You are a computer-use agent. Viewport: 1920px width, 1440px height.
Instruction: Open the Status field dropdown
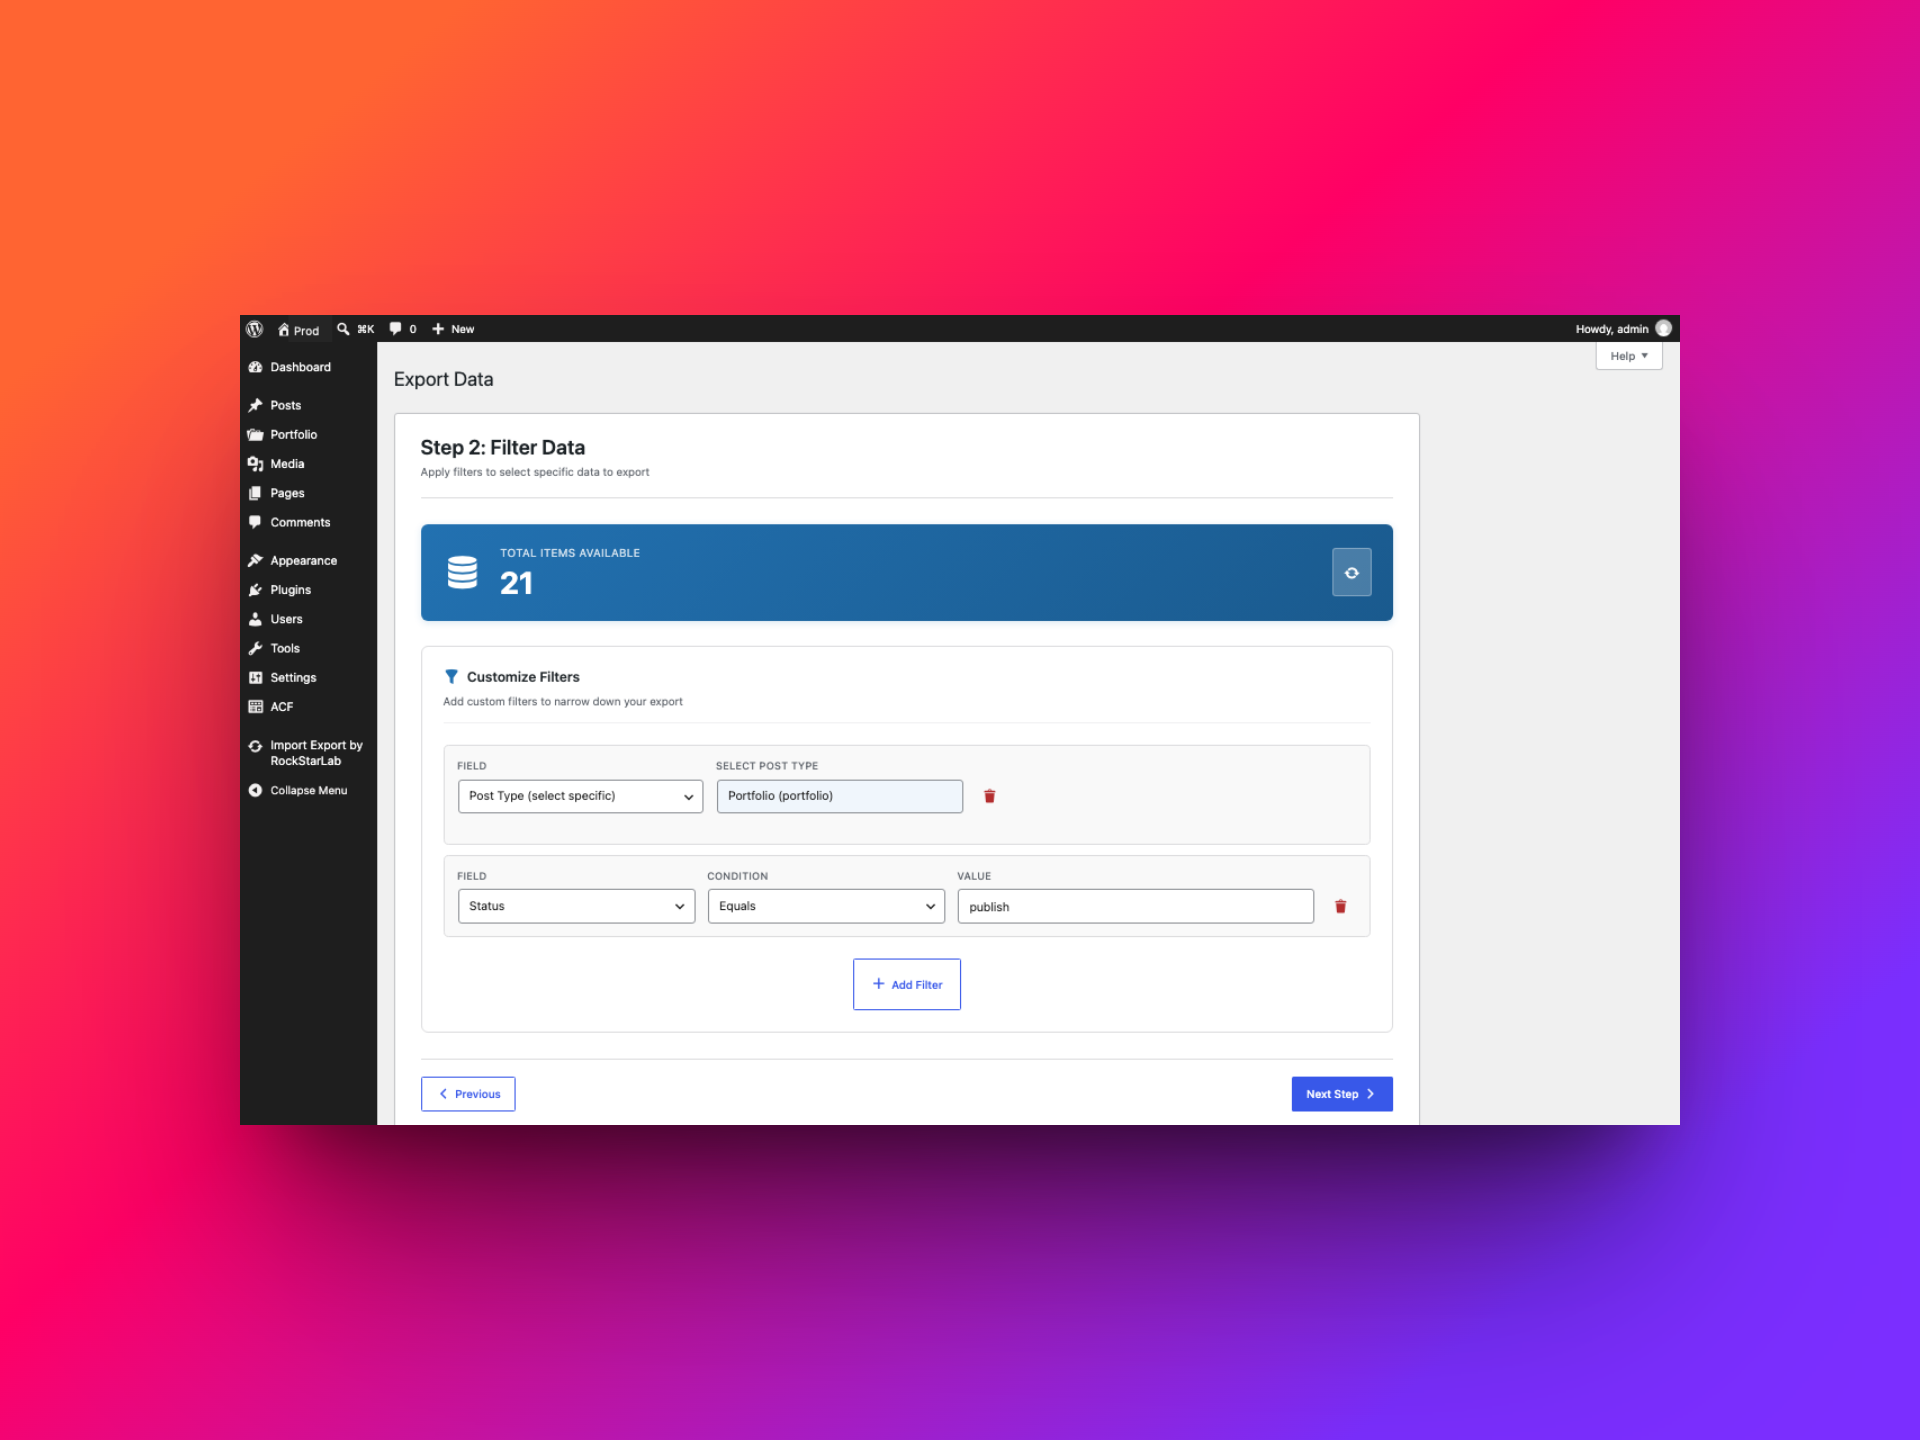[x=576, y=906]
